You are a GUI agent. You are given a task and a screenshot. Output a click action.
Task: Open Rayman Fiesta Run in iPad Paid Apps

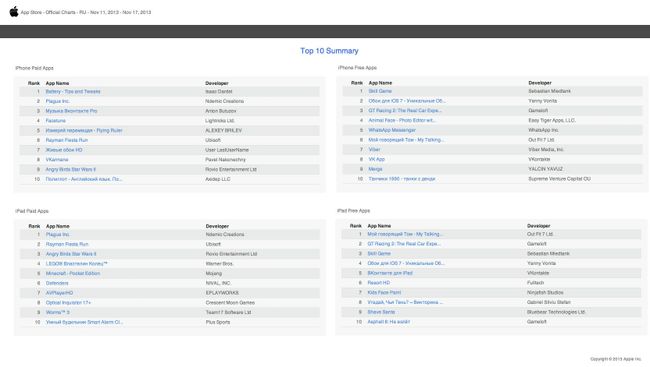pyautogui.click(x=67, y=244)
